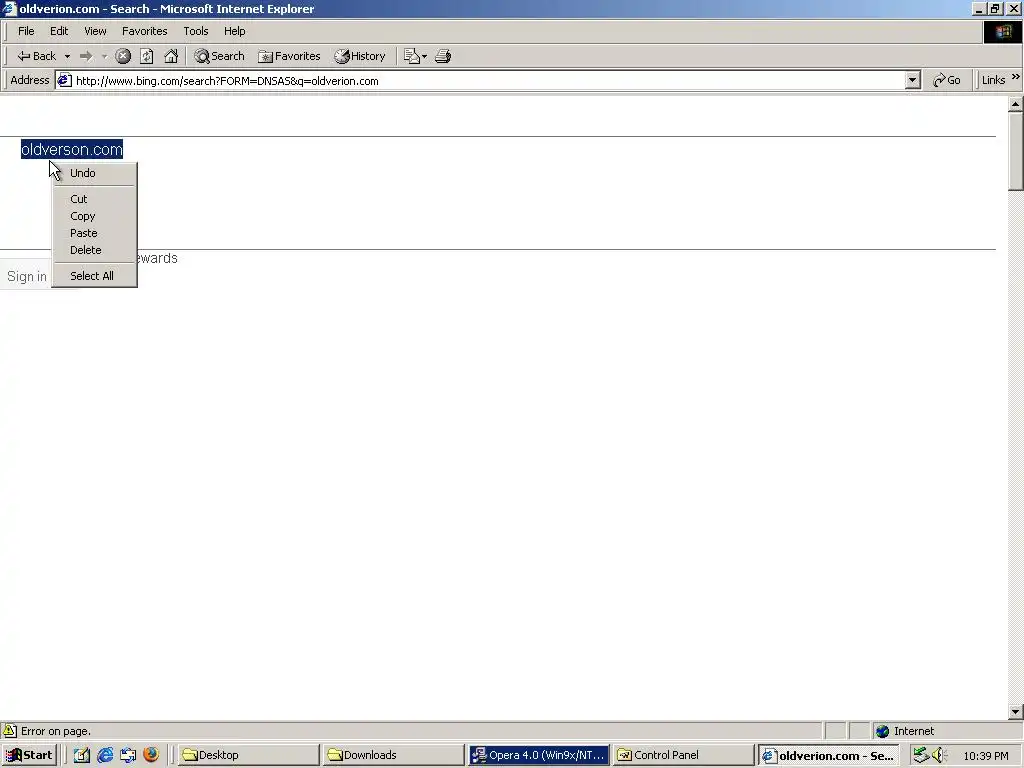Open the Forward button history dropdown arrow
Viewport: 1024px width, 768px height.
[104, 56]
